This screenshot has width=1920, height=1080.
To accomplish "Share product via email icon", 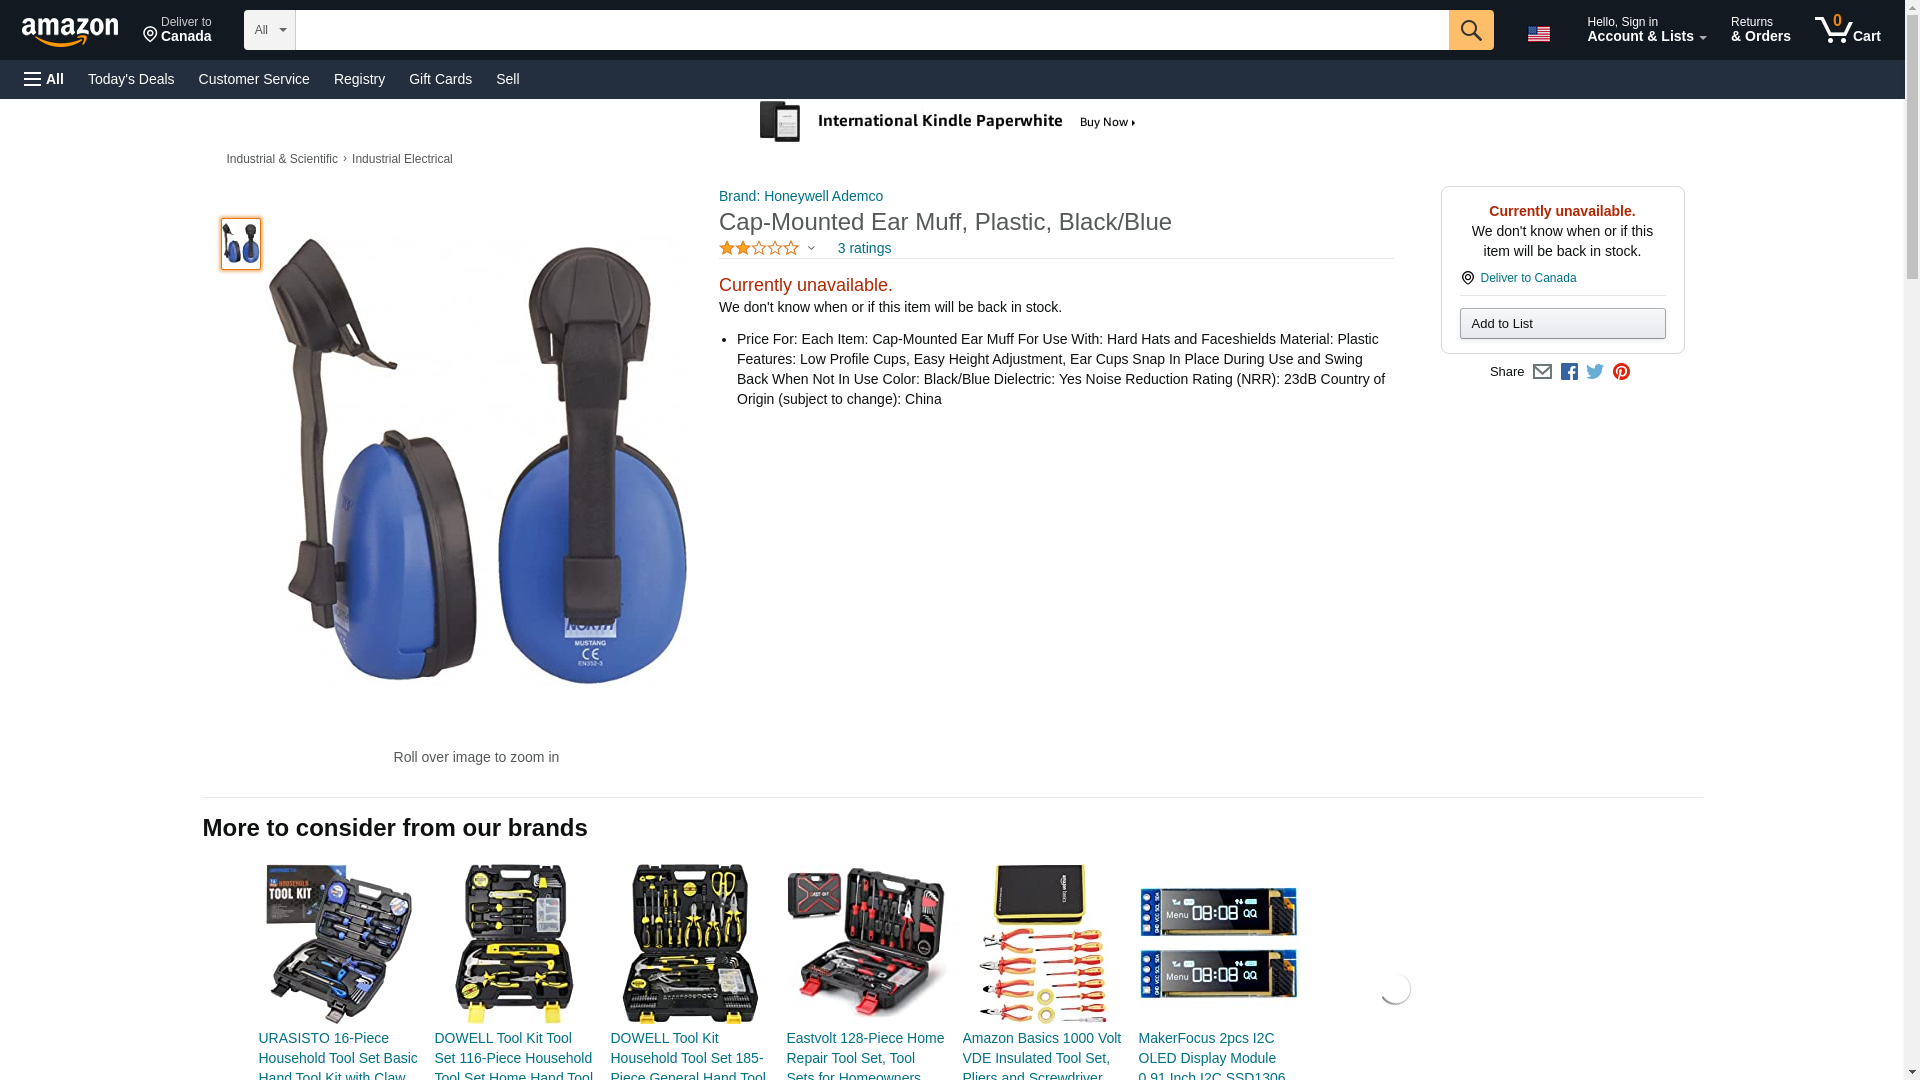I will [x=1542, y=372].
